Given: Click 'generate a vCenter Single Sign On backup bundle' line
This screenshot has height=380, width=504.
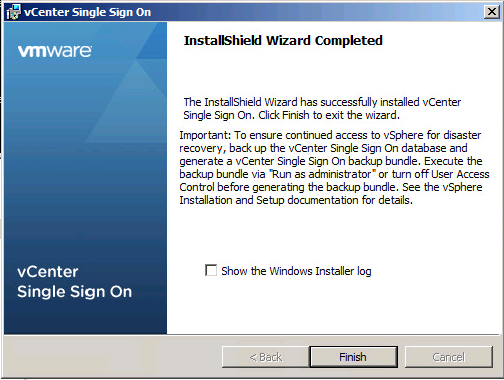Looking at the screenshot, I should pos(300,161).
